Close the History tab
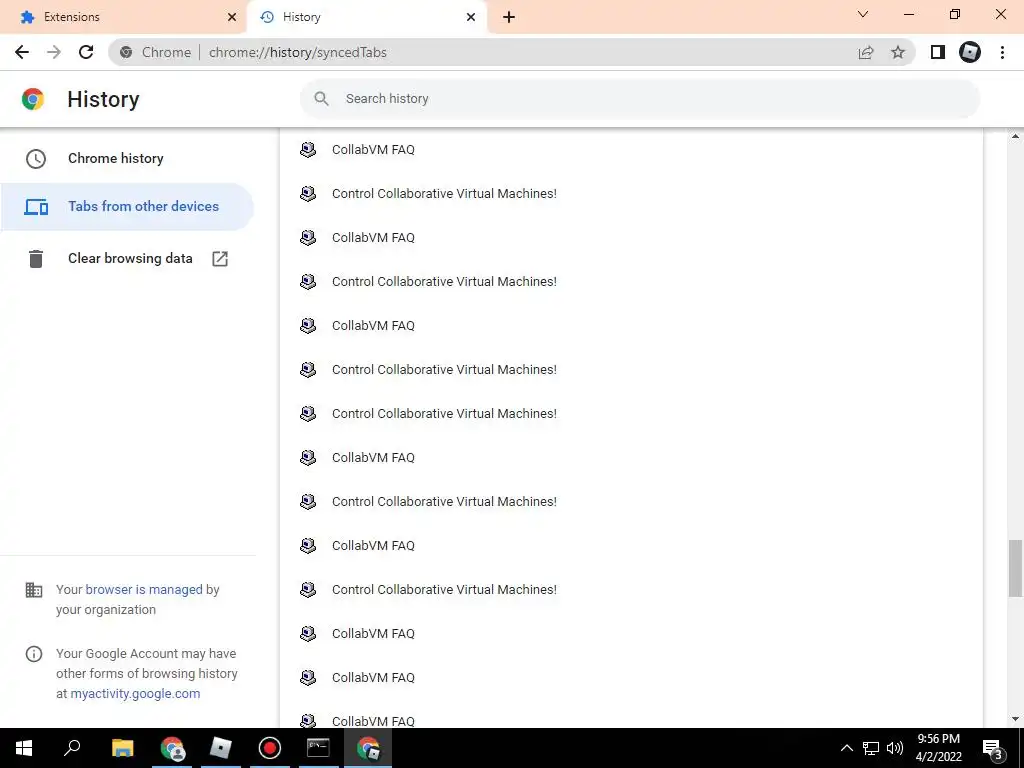 click(471, 17)
